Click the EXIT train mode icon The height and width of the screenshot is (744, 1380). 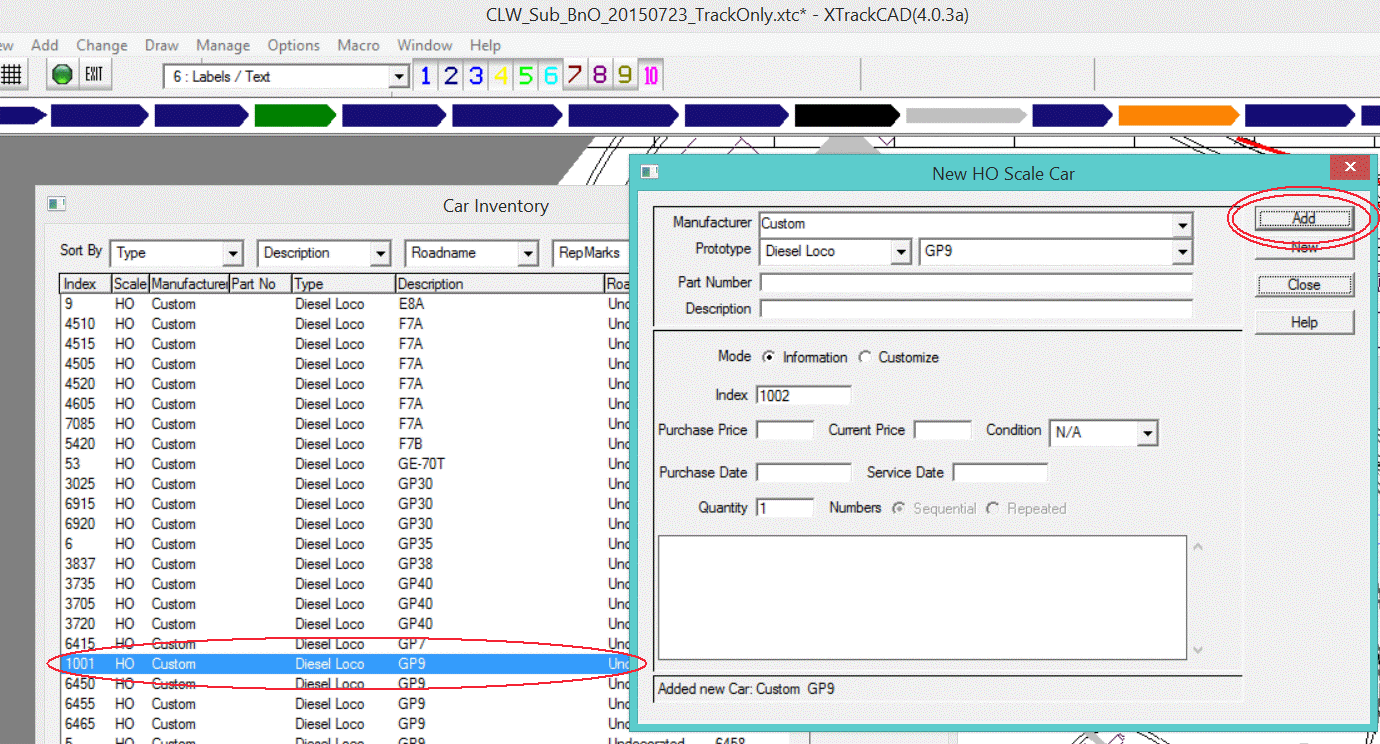[x=94, y=75]
